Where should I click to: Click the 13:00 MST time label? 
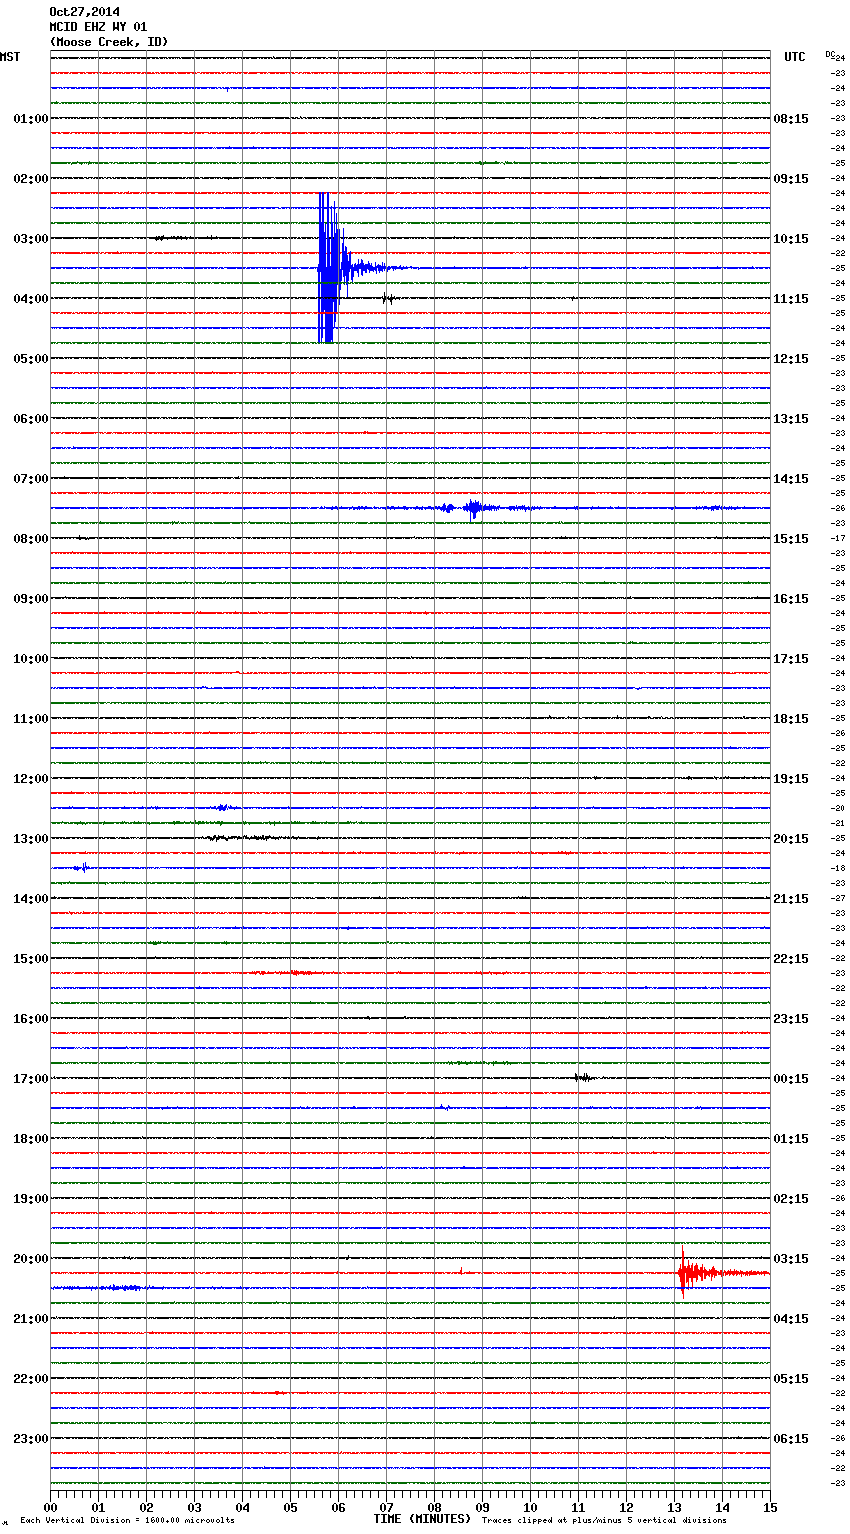(30, 839)
